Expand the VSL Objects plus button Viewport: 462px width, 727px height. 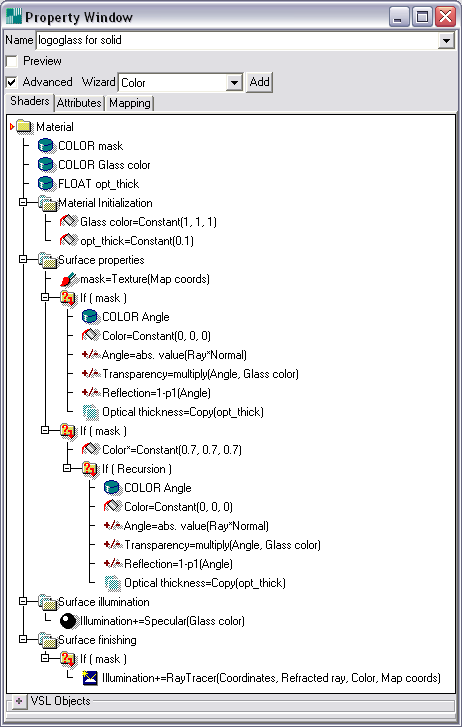click(19, 701)
